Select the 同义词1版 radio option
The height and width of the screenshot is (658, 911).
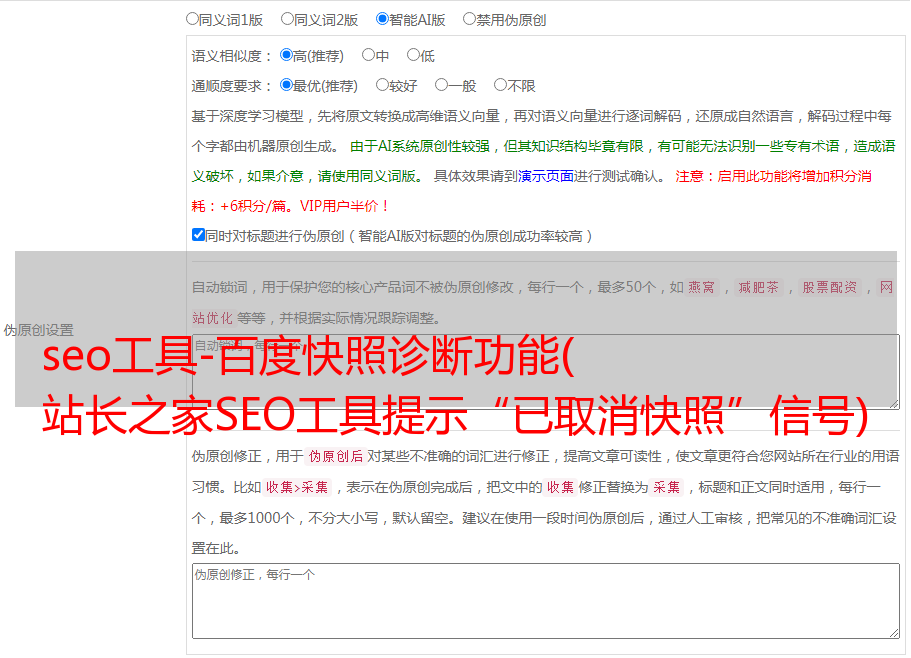tap(193, 18)
